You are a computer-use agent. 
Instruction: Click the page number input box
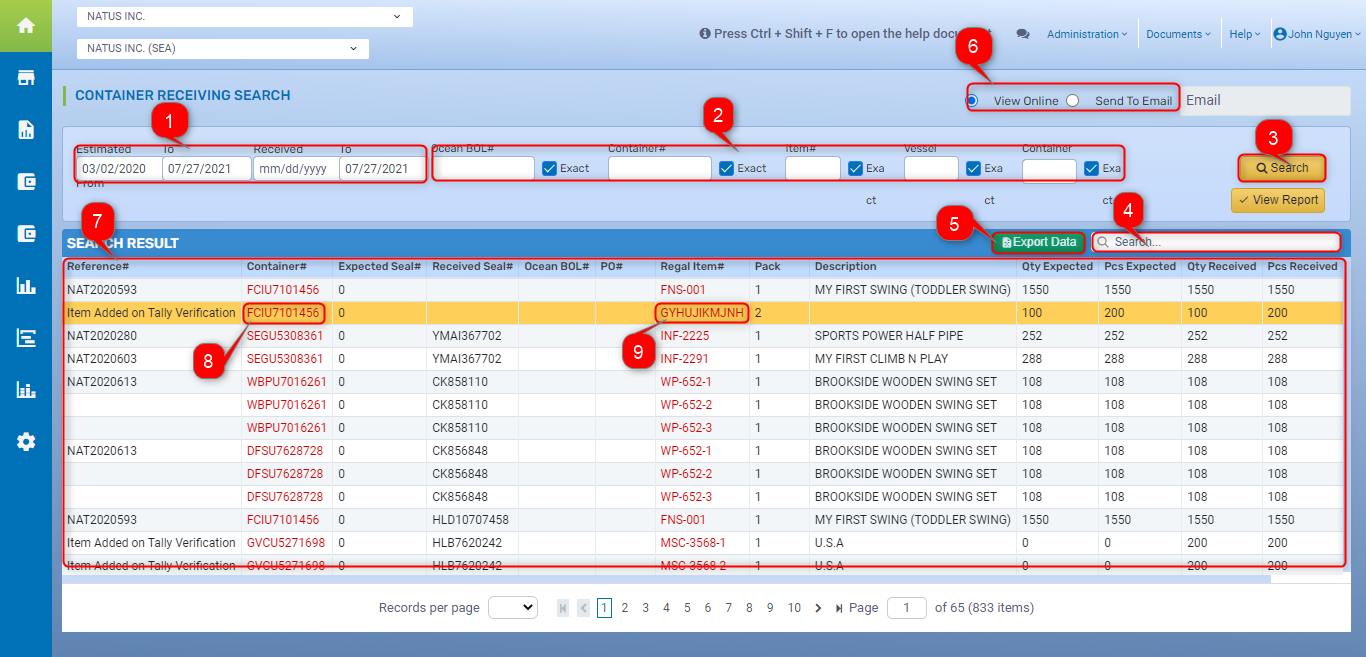click(x=907, y=608)
